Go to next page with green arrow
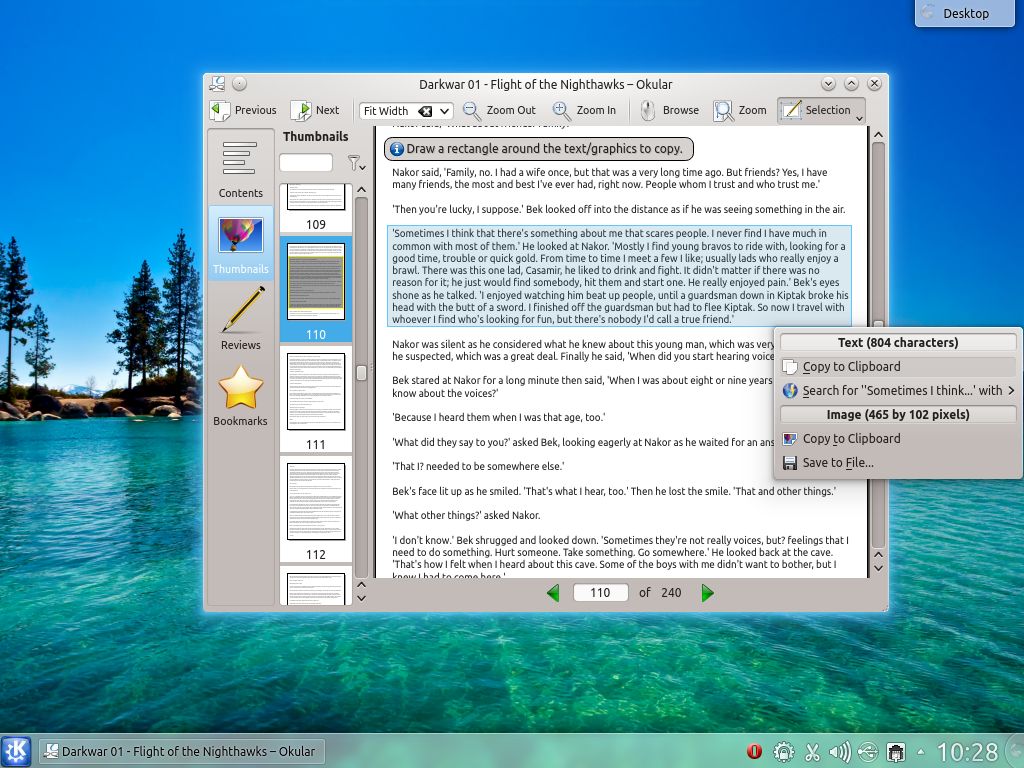This screenshot has width=1024, height=768. click(x=707, y=593)
